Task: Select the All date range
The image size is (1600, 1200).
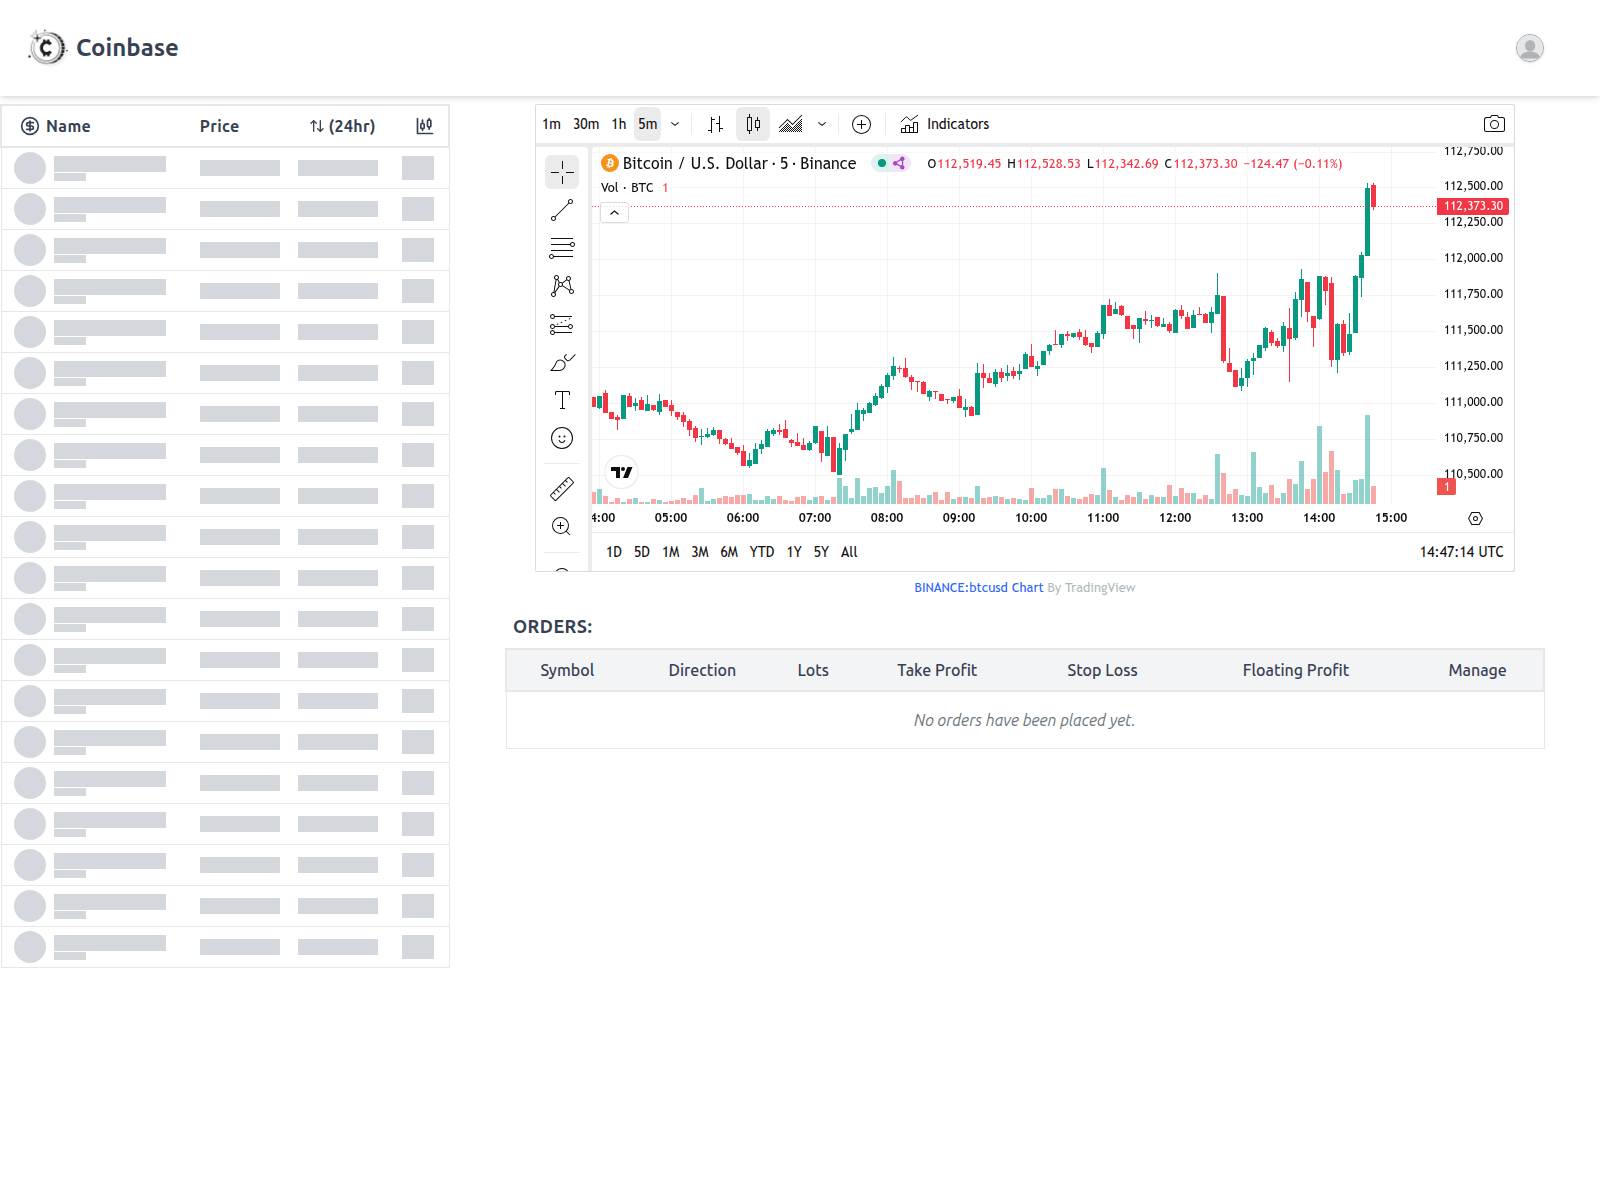Action: coord(849,552)
